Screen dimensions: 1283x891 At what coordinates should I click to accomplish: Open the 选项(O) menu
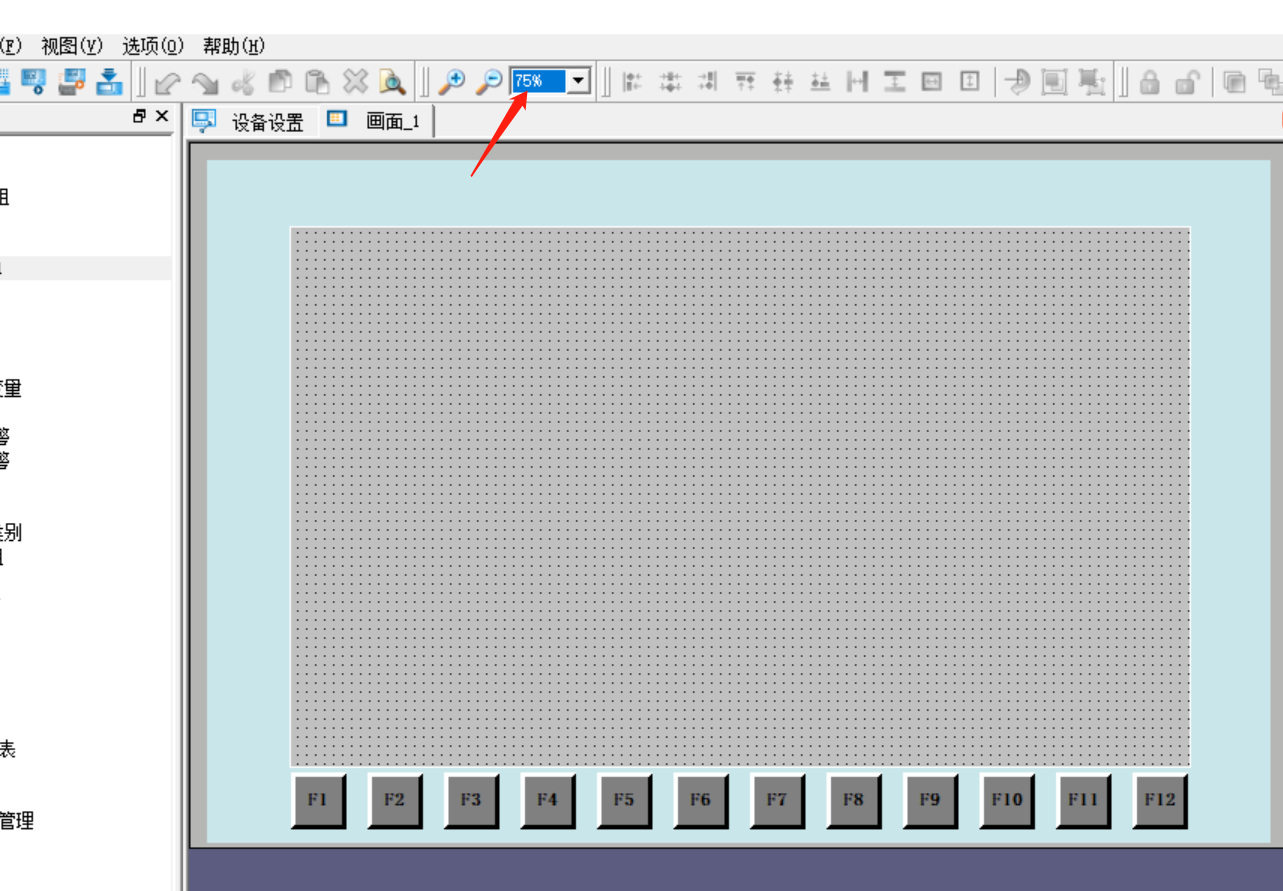click(153, 46)
